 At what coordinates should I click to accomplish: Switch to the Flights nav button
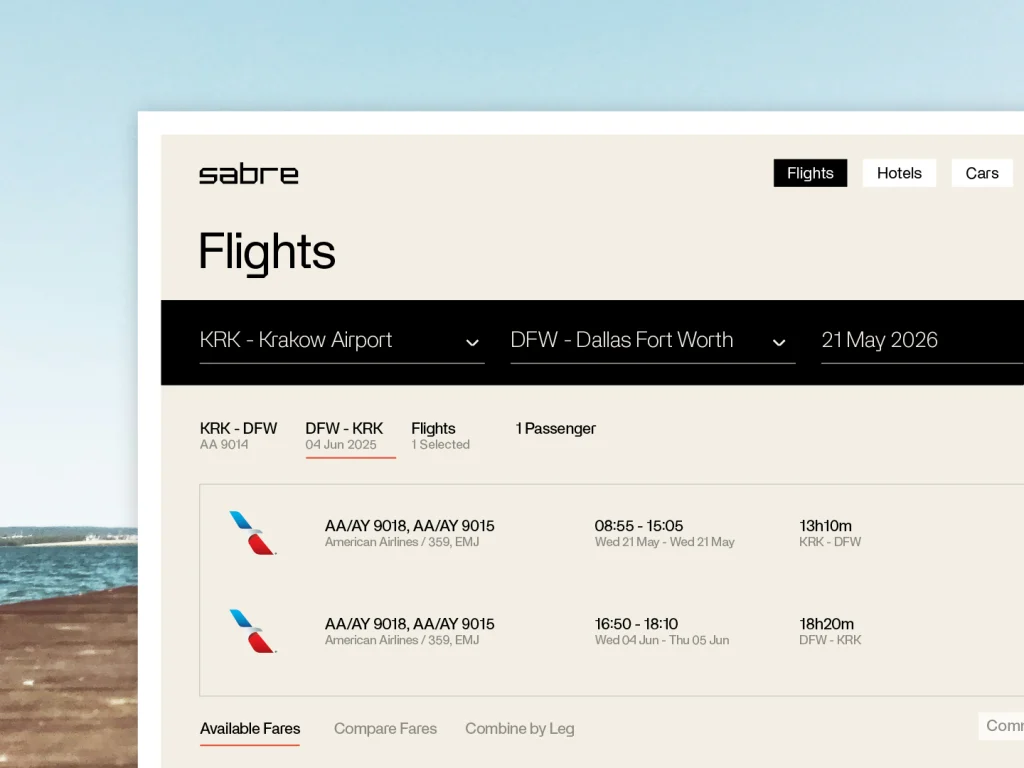pos(810,173)
